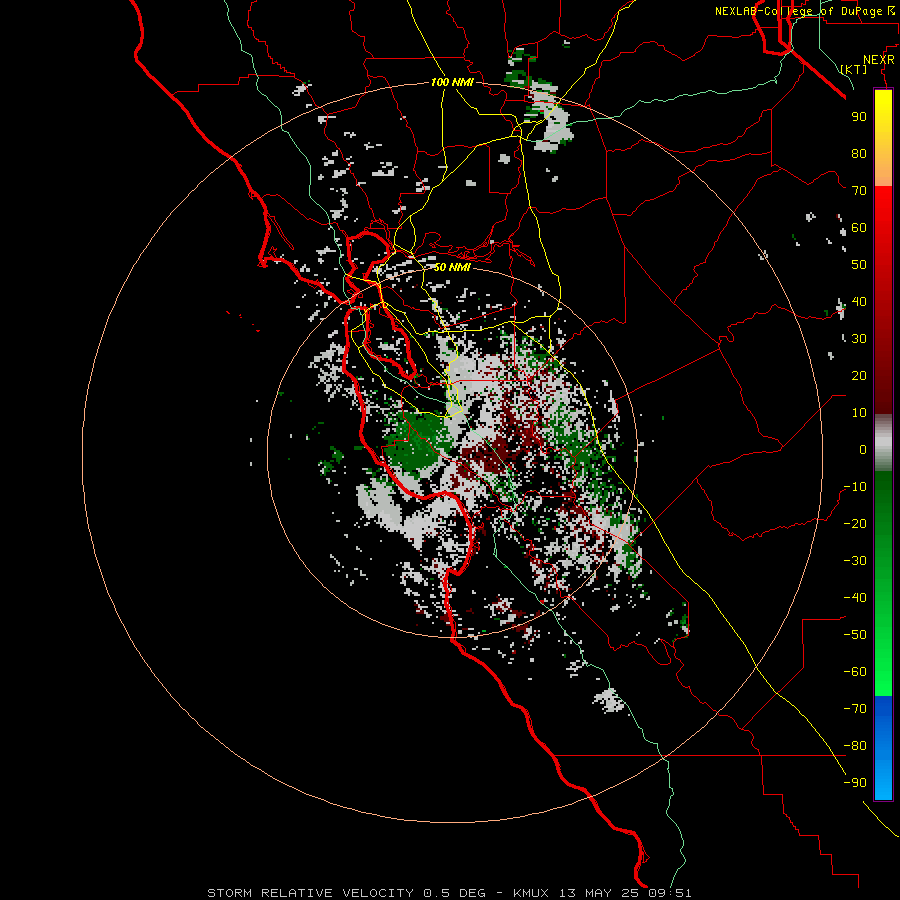Screen dimensions: 900x900
Task: Click the -70 value on the velocity scale
Action: (855, 709)
